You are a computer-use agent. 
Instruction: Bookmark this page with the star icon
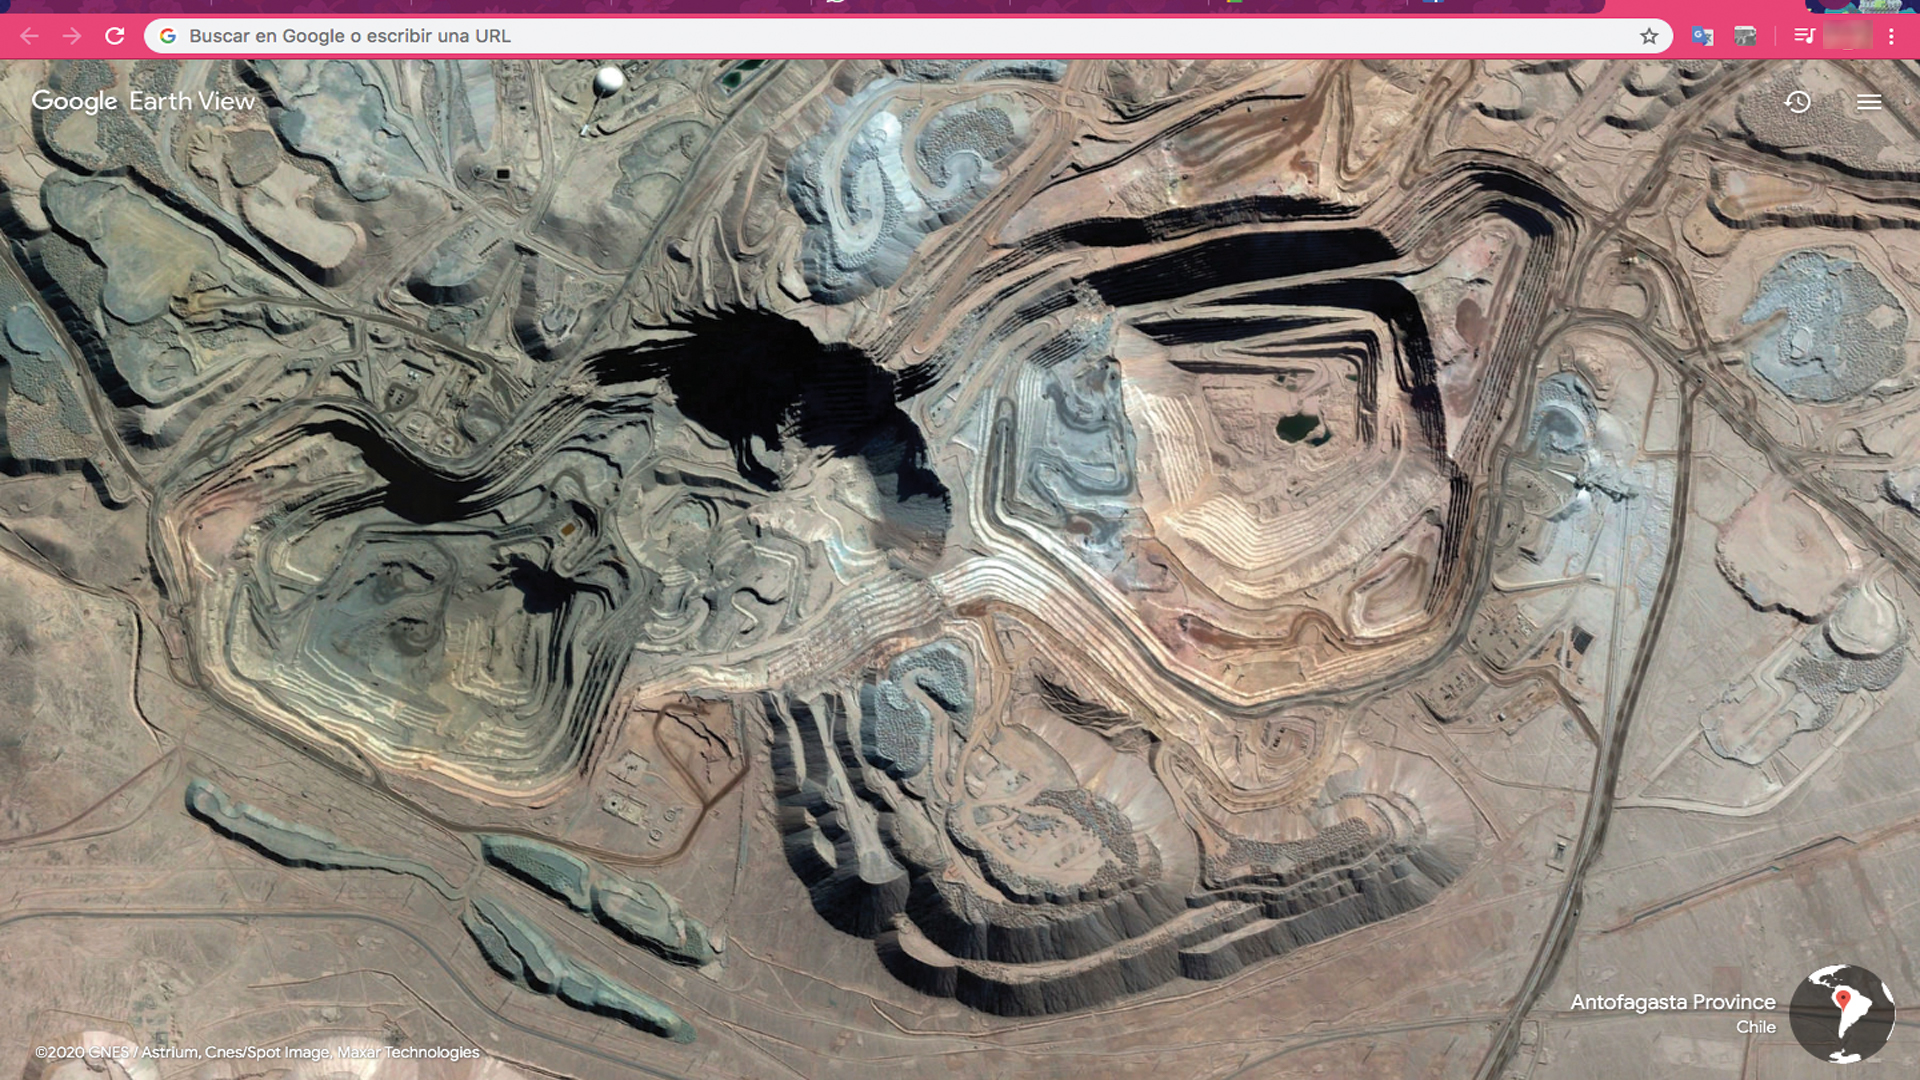point(1647,36)
